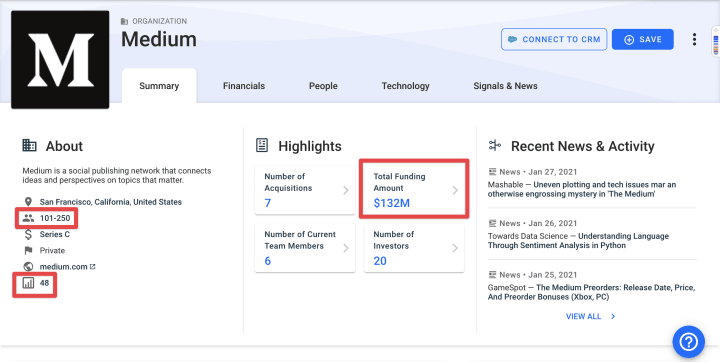Click the $132M funding value
Screen dimensions: 720x362
tap(391, 203)
